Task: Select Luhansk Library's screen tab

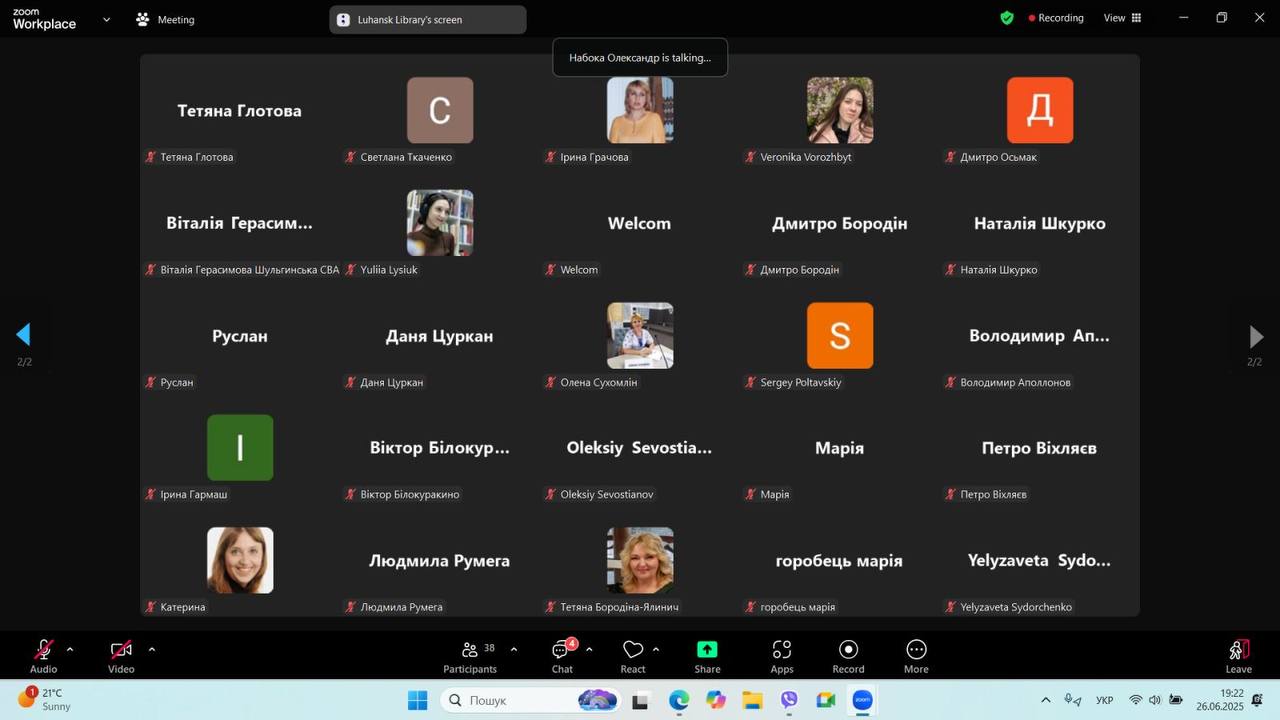Action: pyautogui.click(x=427, y=19)
